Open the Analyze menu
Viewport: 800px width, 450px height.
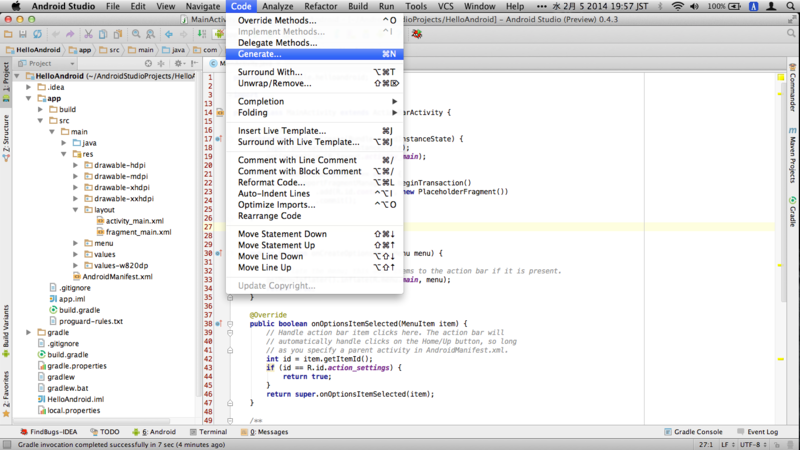[278, 6]
